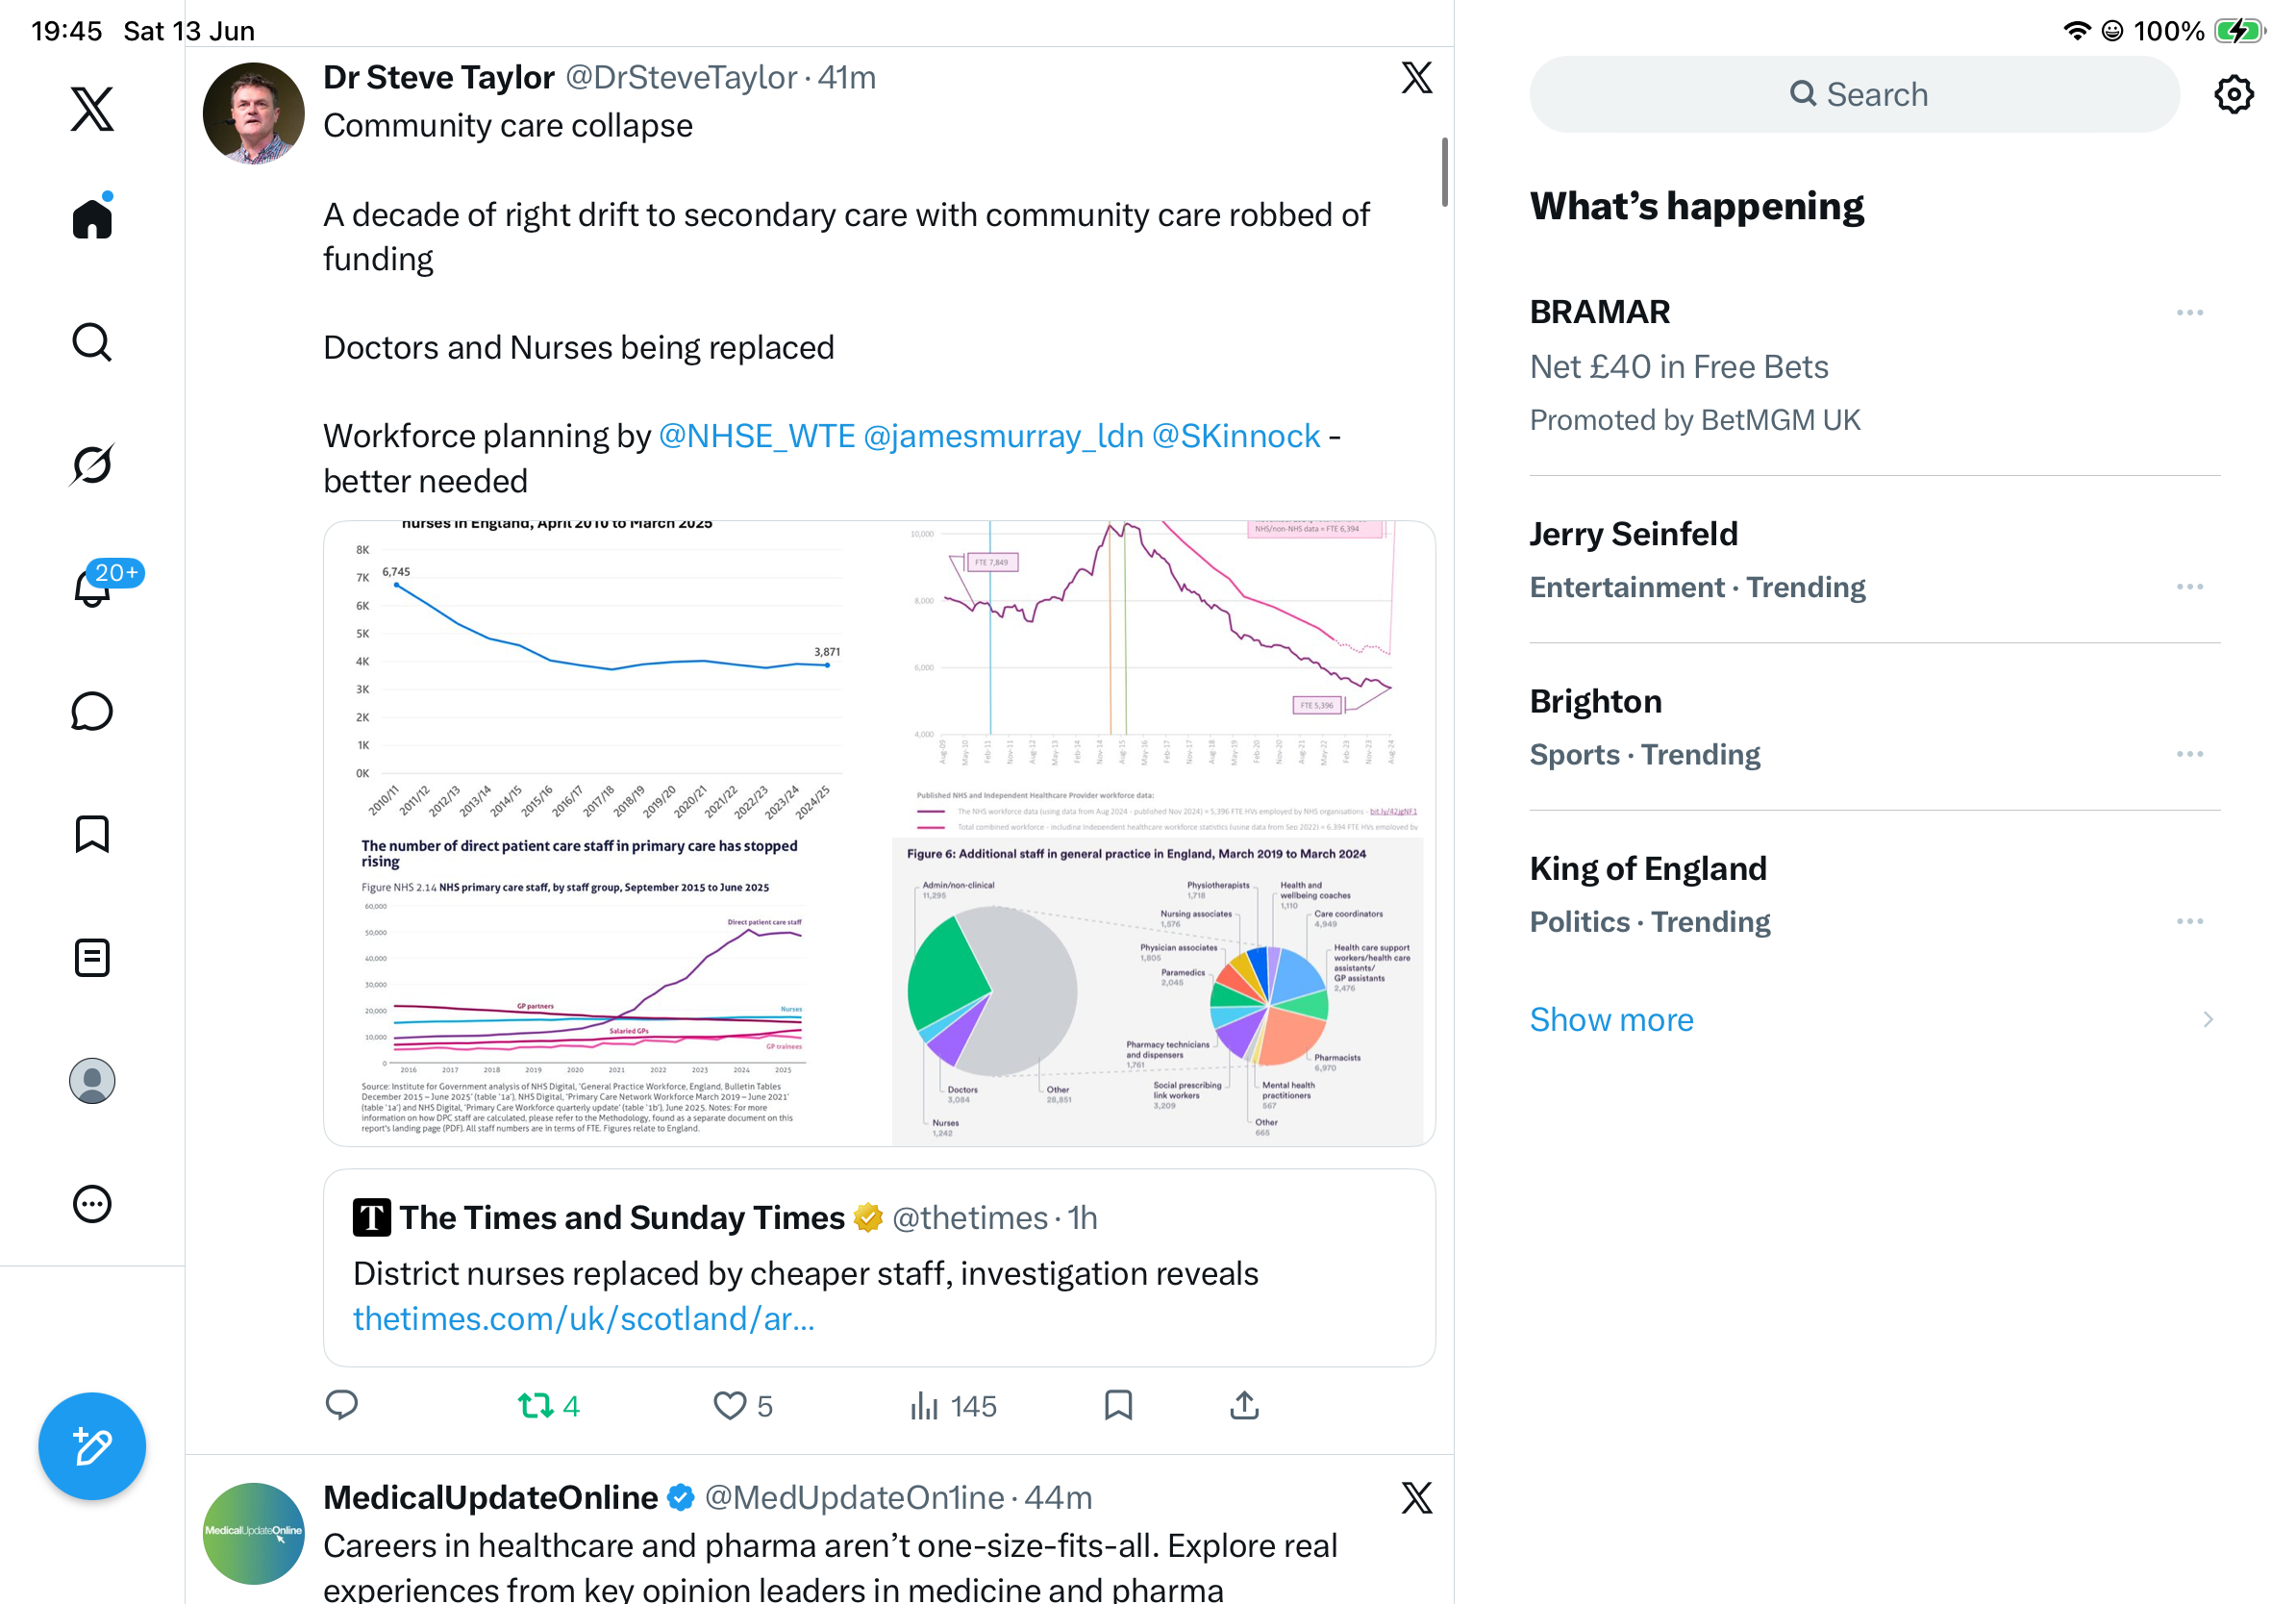Open more options for Brighton trend
2296x1604 pixels.
tap(2189, 754)
